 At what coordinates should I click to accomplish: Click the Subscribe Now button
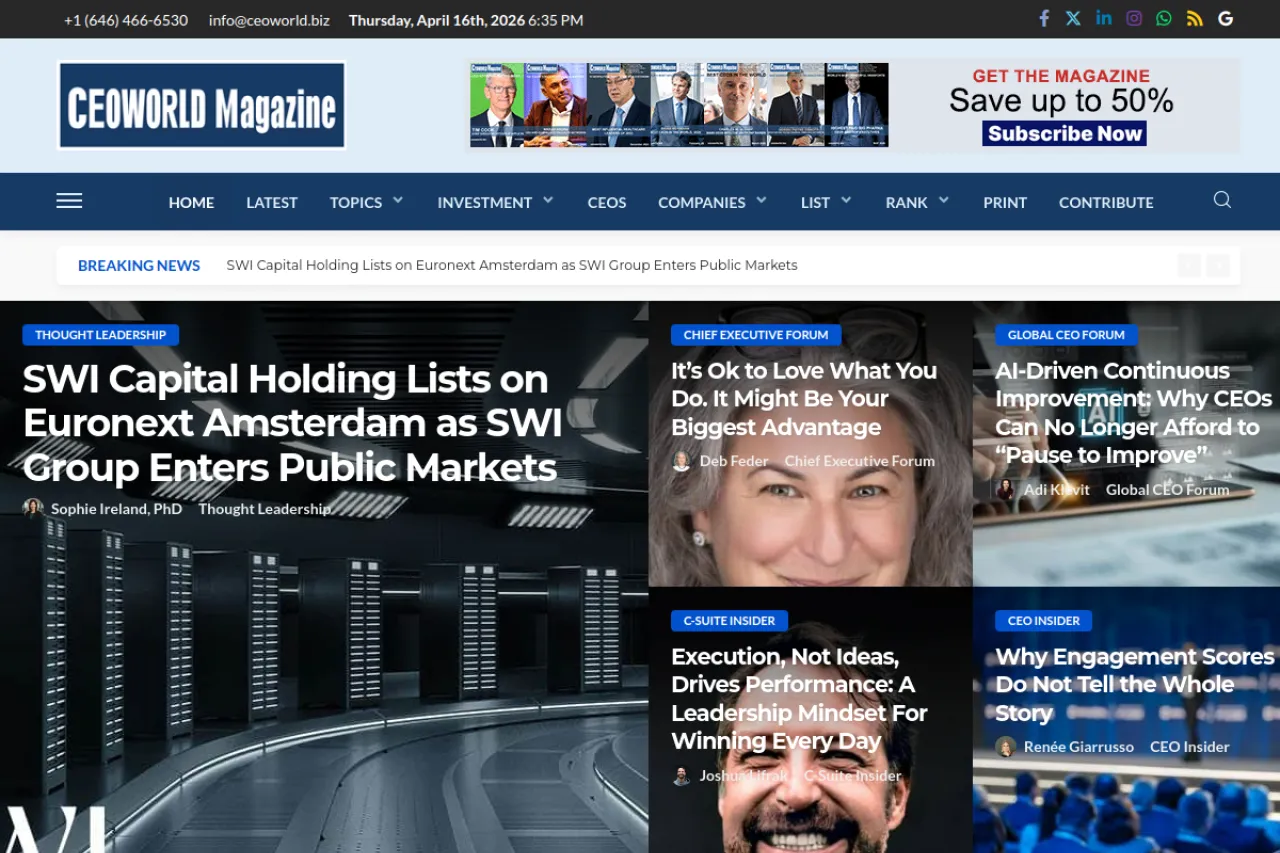1065,133
